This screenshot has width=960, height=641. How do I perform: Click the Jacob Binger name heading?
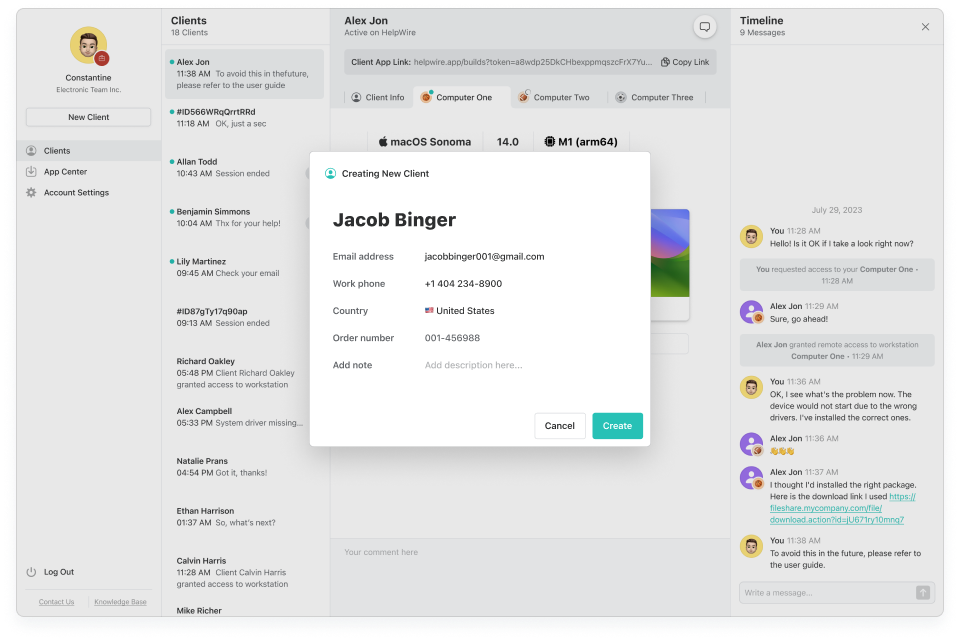pos(394,220)
